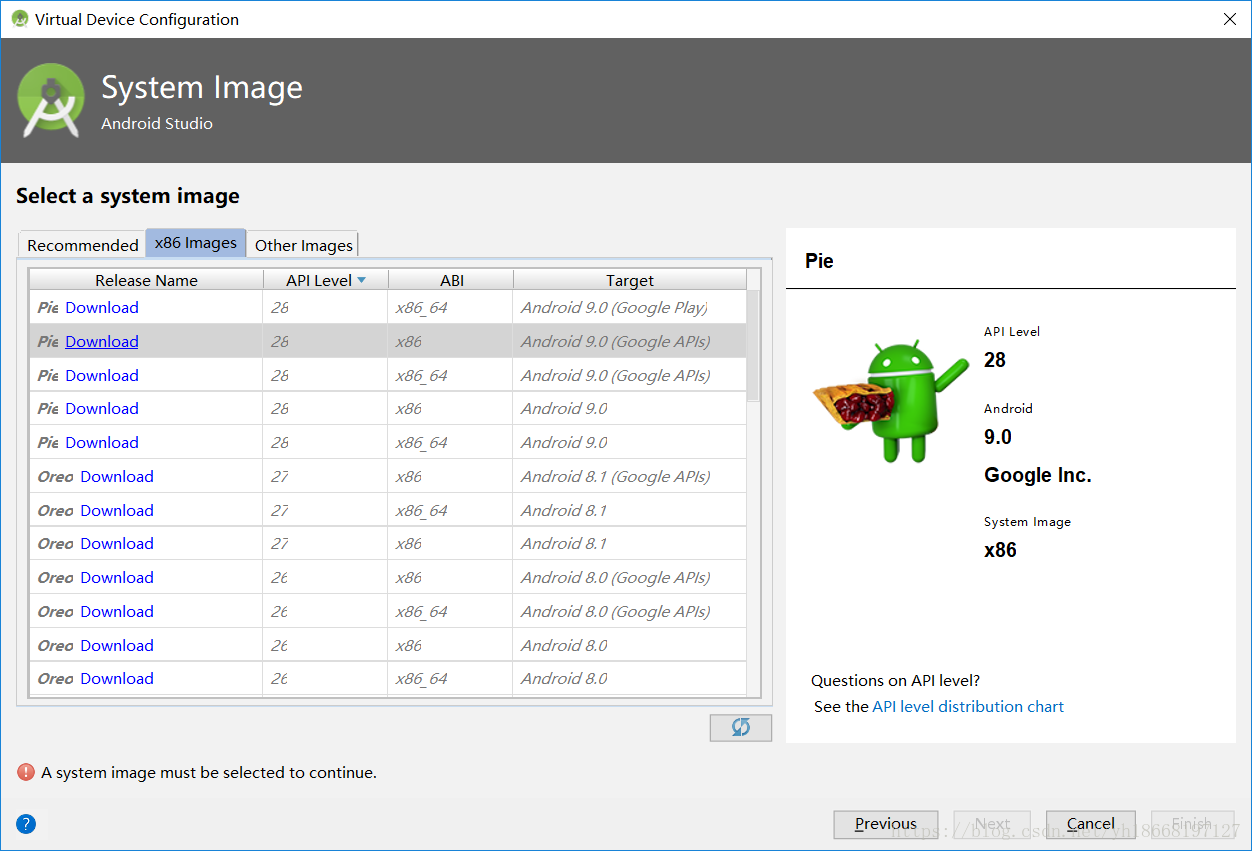Click the 'Questions on API level?' text
The width and height of the screenshot is (1252, 851).
click(x=896, y=680)
